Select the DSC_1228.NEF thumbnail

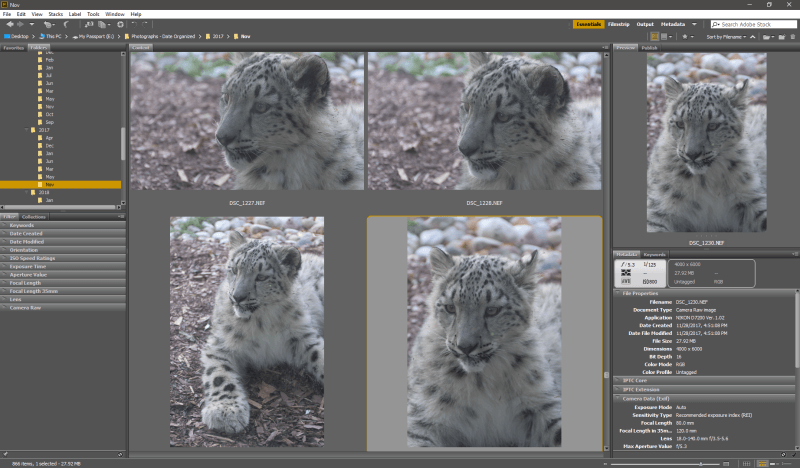click(484, 121)
